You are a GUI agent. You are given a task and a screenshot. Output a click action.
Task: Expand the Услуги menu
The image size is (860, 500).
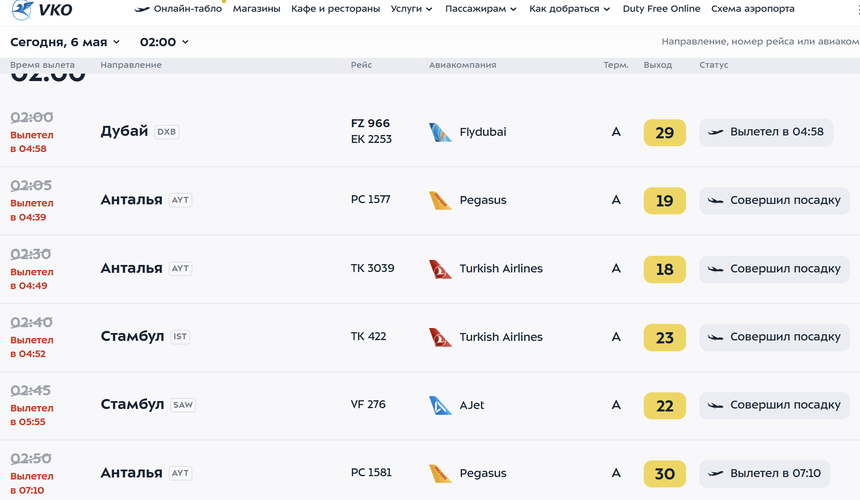(x=411, y=9)
